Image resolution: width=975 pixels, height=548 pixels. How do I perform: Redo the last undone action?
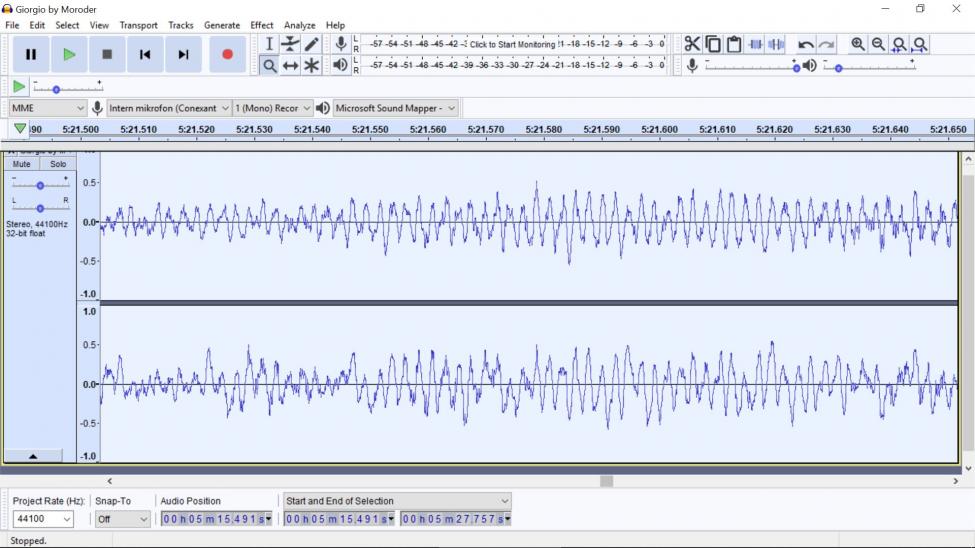click(x=826, y=44)
